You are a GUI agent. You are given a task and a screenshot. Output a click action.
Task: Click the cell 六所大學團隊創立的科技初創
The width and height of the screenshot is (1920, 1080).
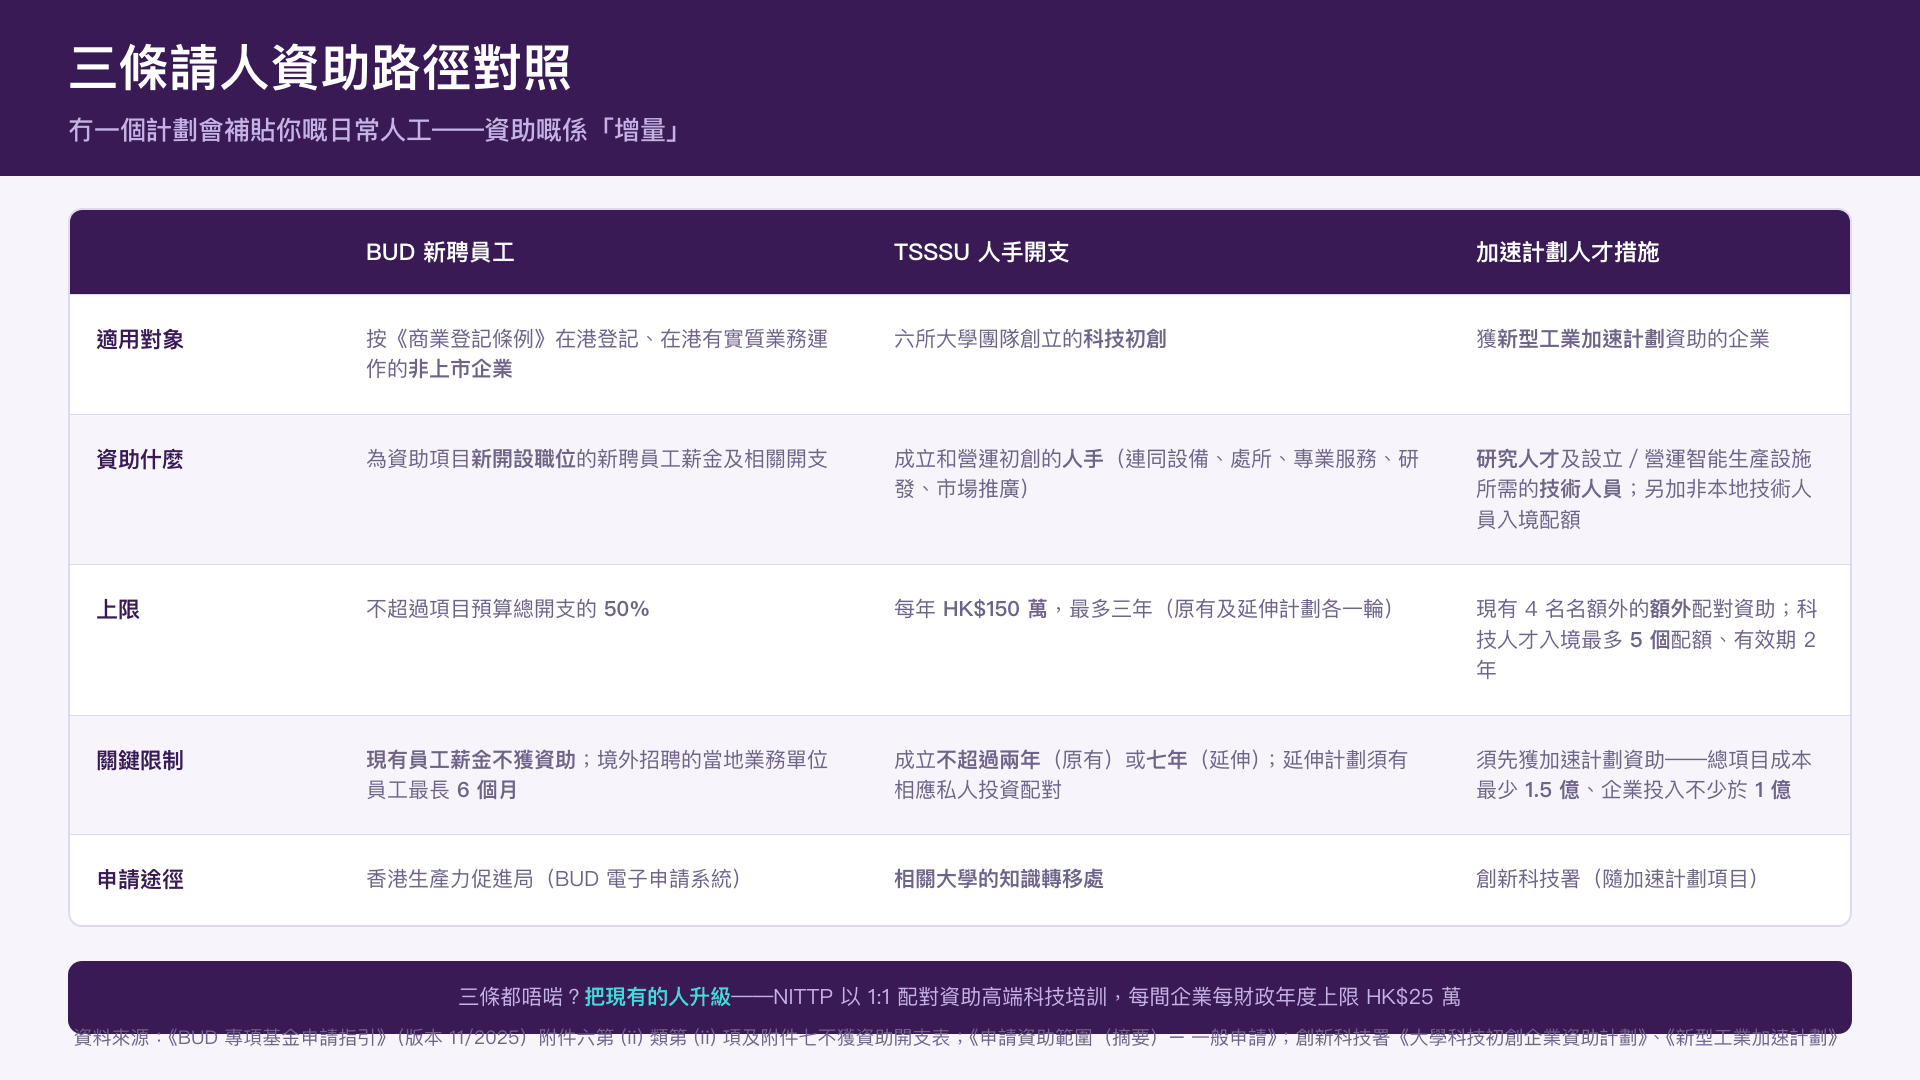(x=1030, y=339)
